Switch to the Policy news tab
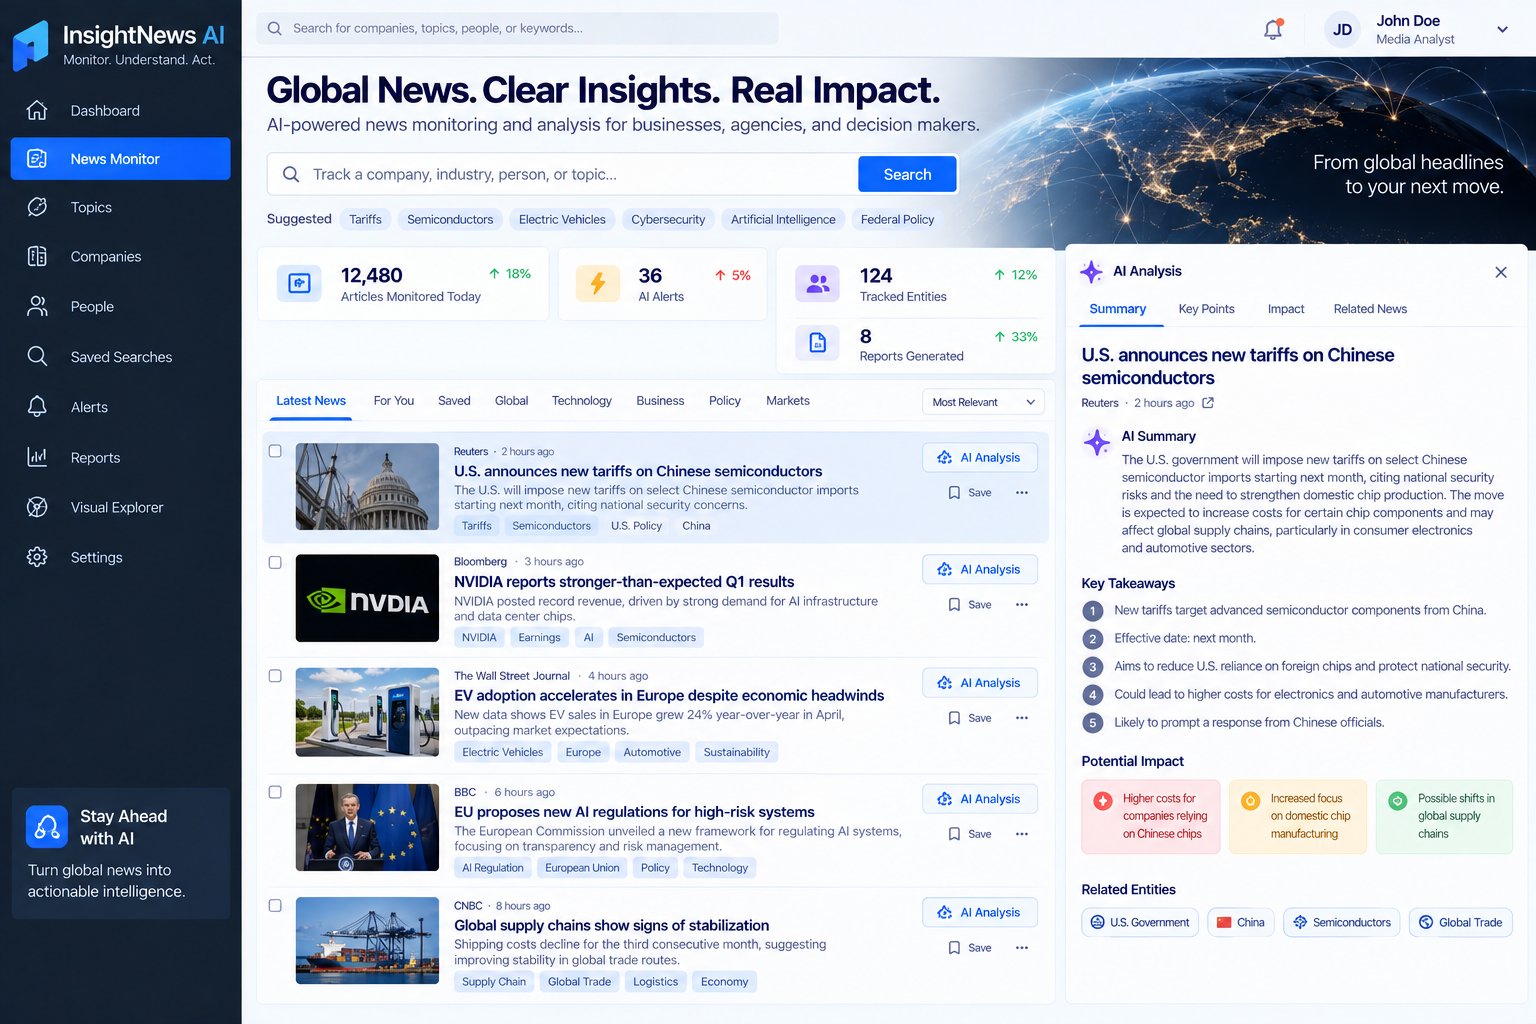Image resolution: width=1536 pixels, height=1024 pixels. (725, 401)
